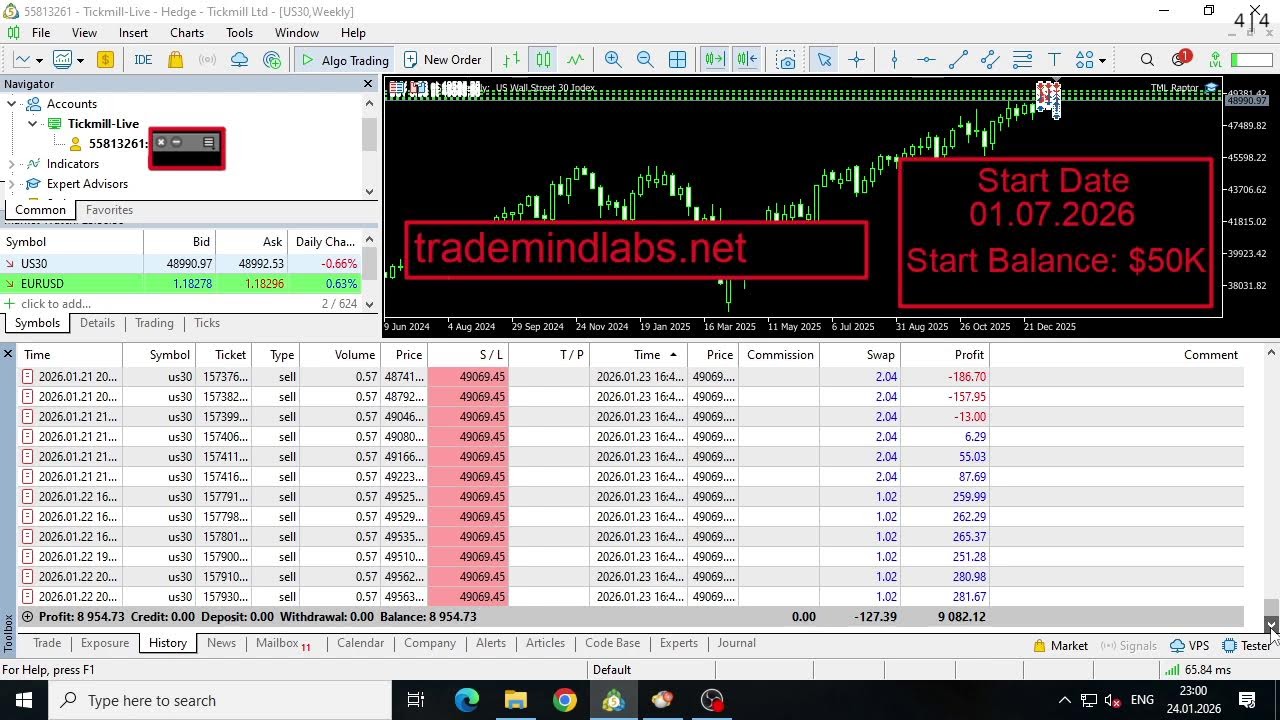
Task: Click the New Order button
Action: (441, 60)
